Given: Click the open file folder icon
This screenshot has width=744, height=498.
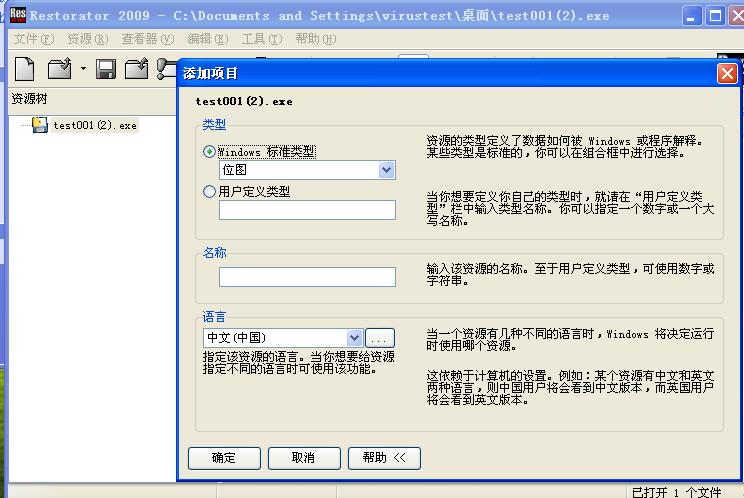Looking at the screenshot, I should tap(60, 69).
